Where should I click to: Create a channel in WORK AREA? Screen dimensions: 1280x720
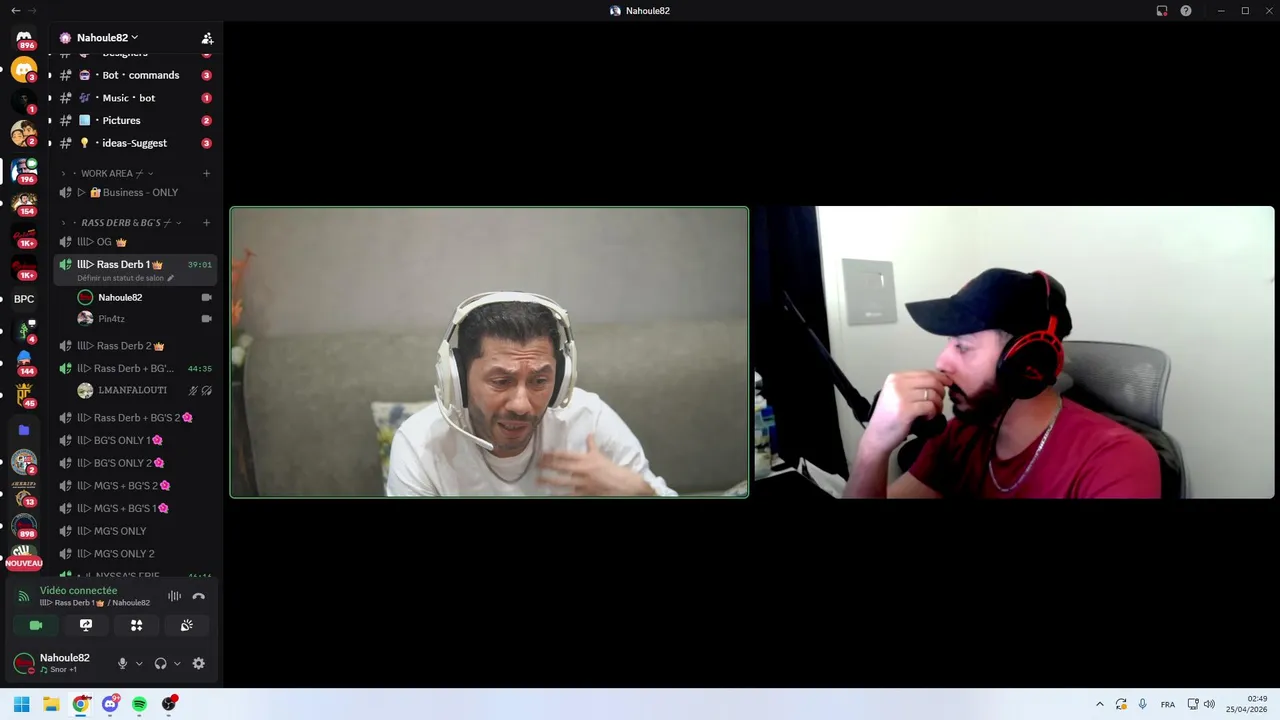tap(207, 173)
